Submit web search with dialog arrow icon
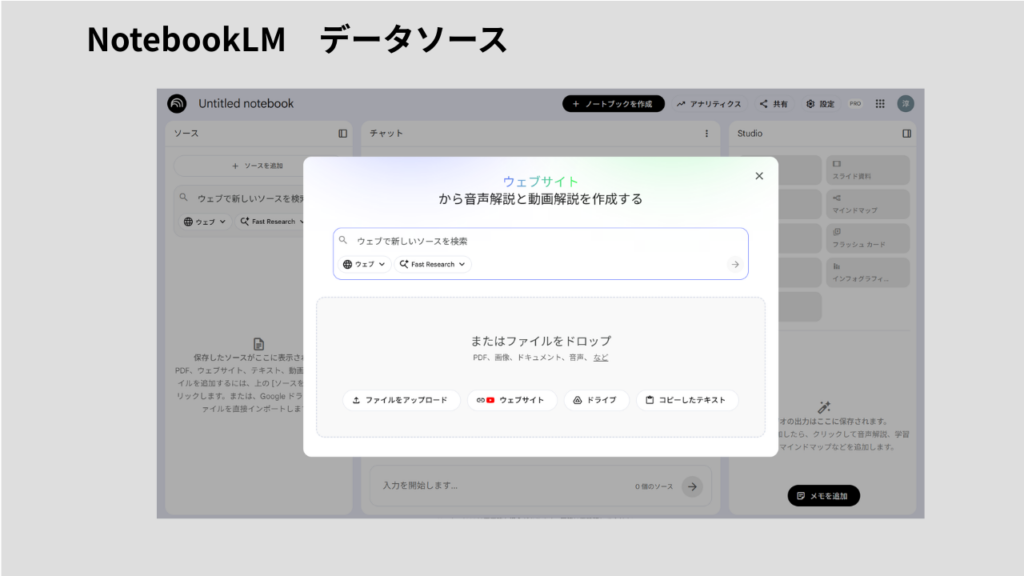Screen dimensions: 1024x576 click(x=735, y=265)
